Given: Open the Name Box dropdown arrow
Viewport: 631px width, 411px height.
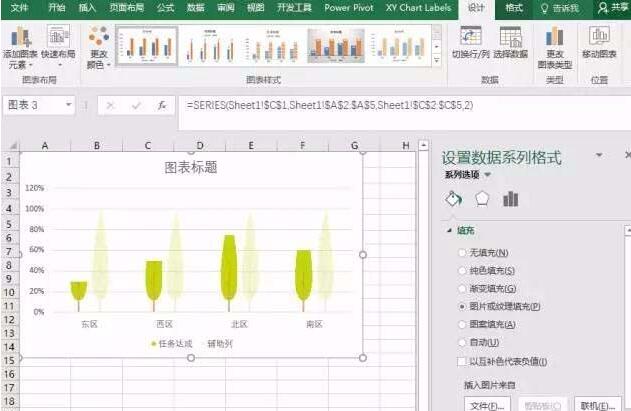Looking at the screenshot, I should click(x=68, y=105).
